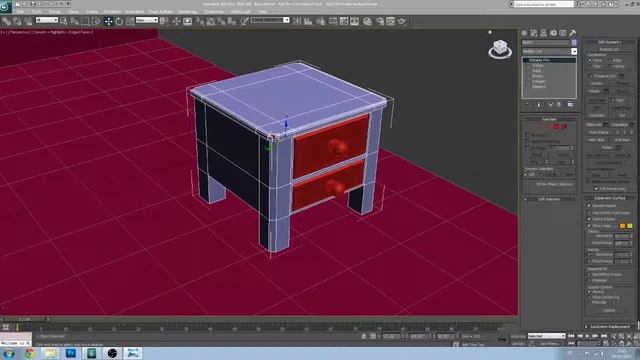
Task: Click the Mirror tool icon
Action: point(297,21)
